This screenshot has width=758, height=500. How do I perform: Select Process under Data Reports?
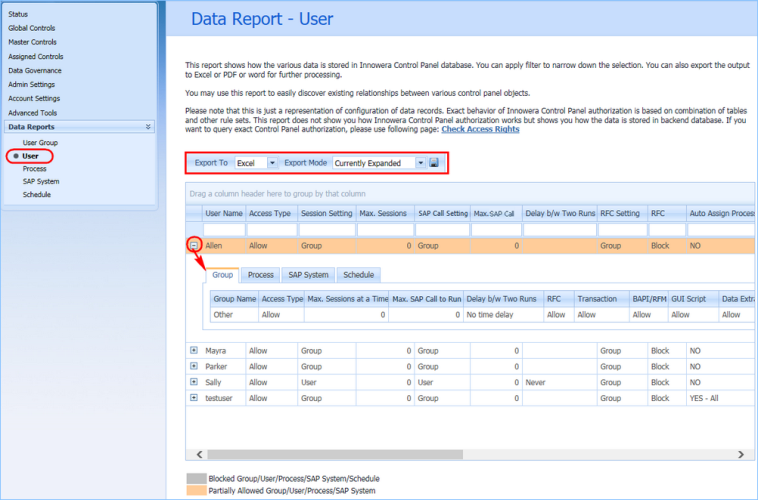34,169
